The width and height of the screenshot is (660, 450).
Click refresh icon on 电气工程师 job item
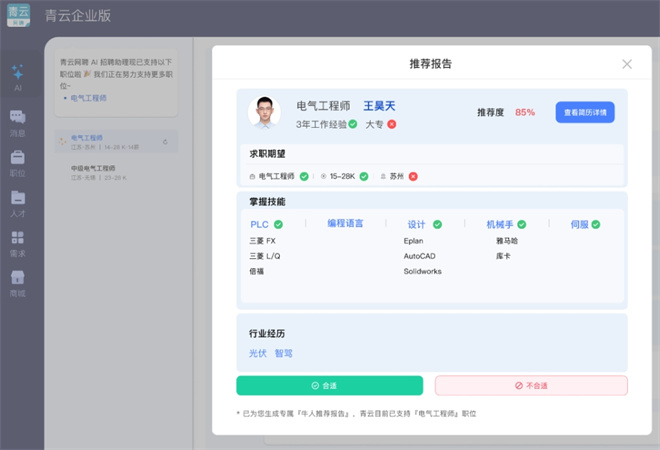165,141
